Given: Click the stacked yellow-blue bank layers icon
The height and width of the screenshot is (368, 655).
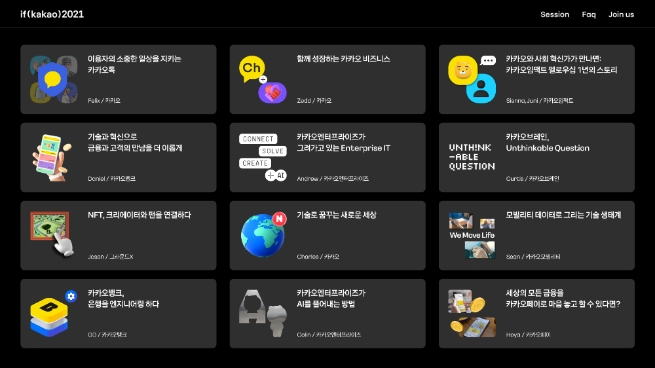Looking at the screenshot, I should [x=53, y=313].
